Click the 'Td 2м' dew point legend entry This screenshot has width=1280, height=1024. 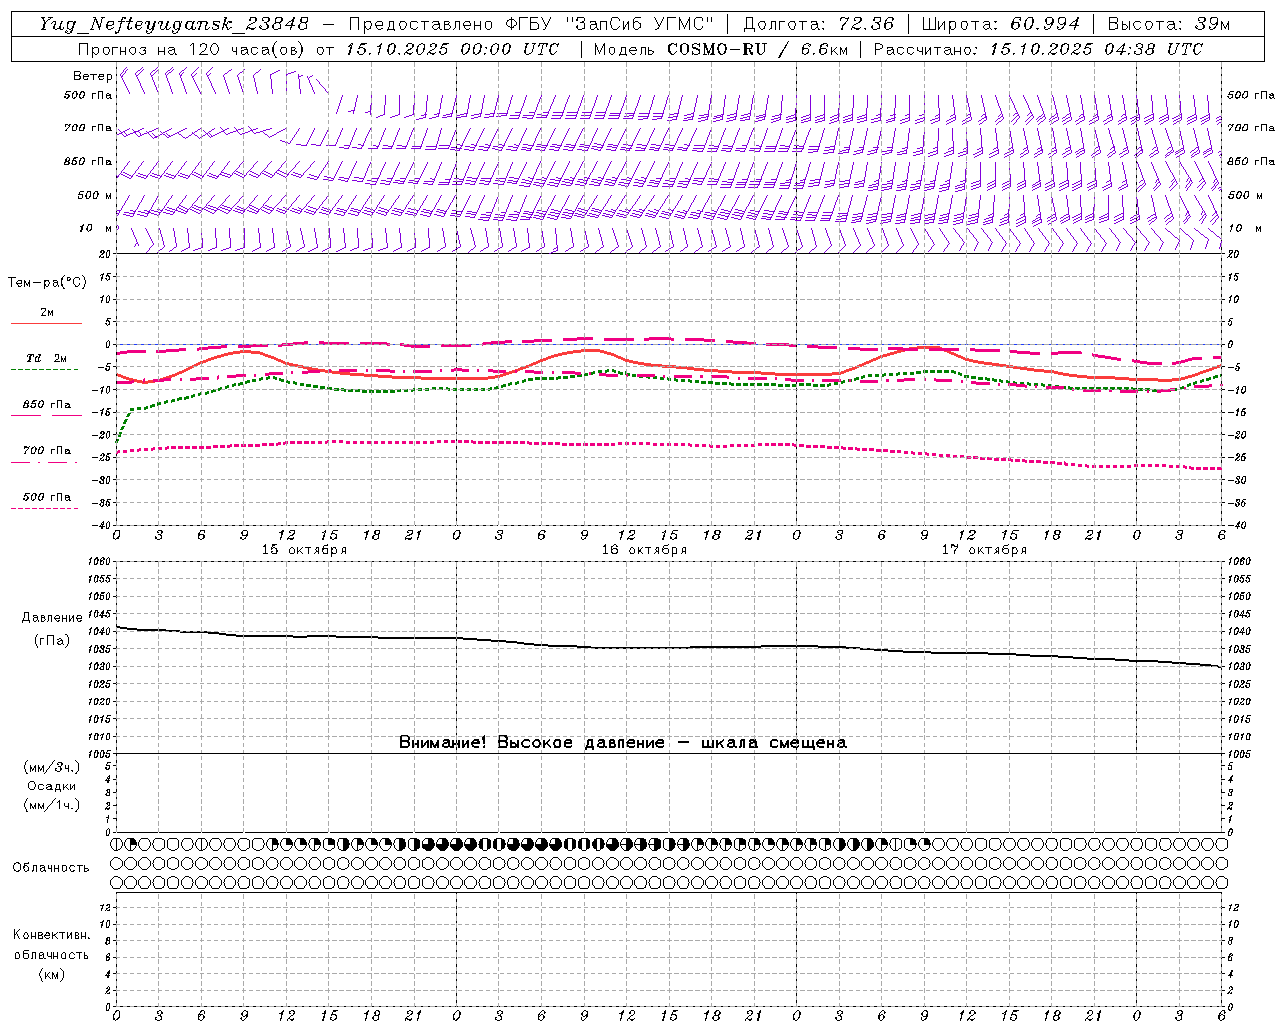click(47, 358)
